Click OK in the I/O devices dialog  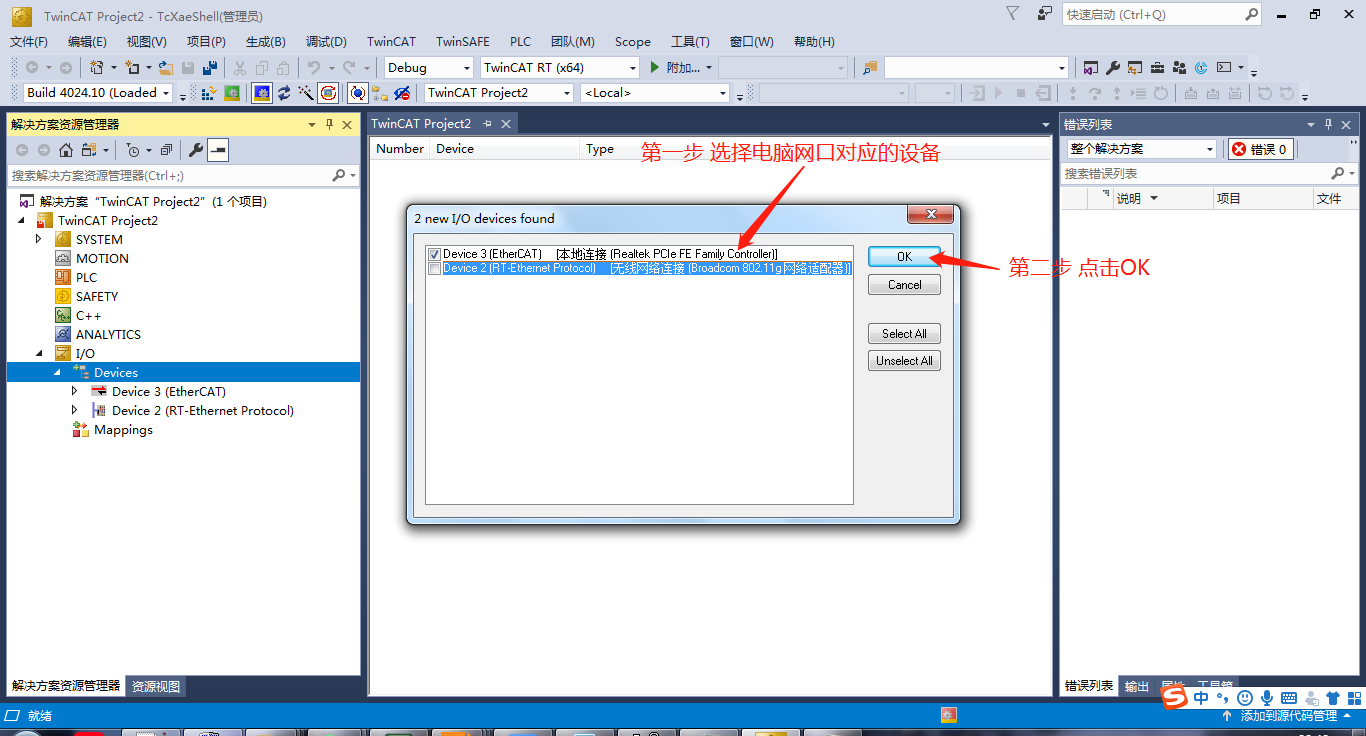point(904,256)
